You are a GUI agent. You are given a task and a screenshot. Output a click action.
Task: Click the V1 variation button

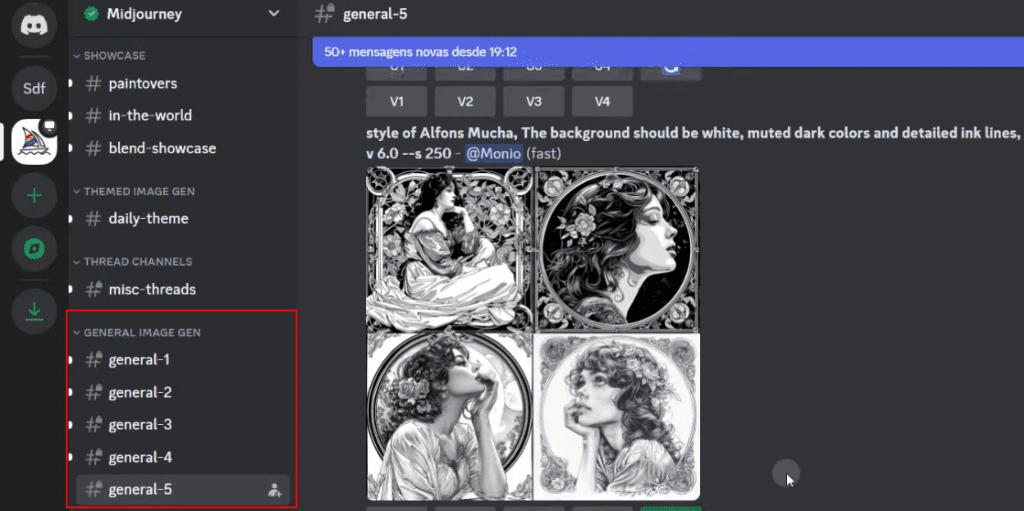coord(396,101)
